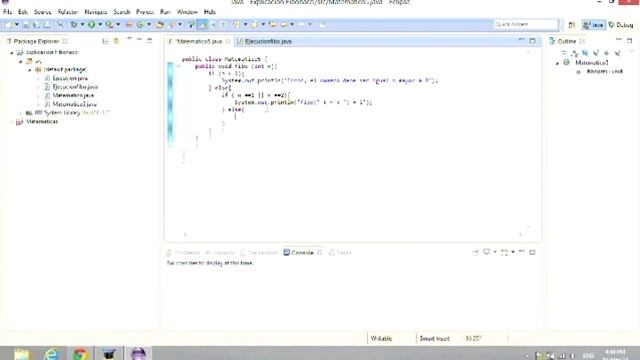
Task: Switch to EjecucionFibo.java editor tab
Action: click(264, 41)
